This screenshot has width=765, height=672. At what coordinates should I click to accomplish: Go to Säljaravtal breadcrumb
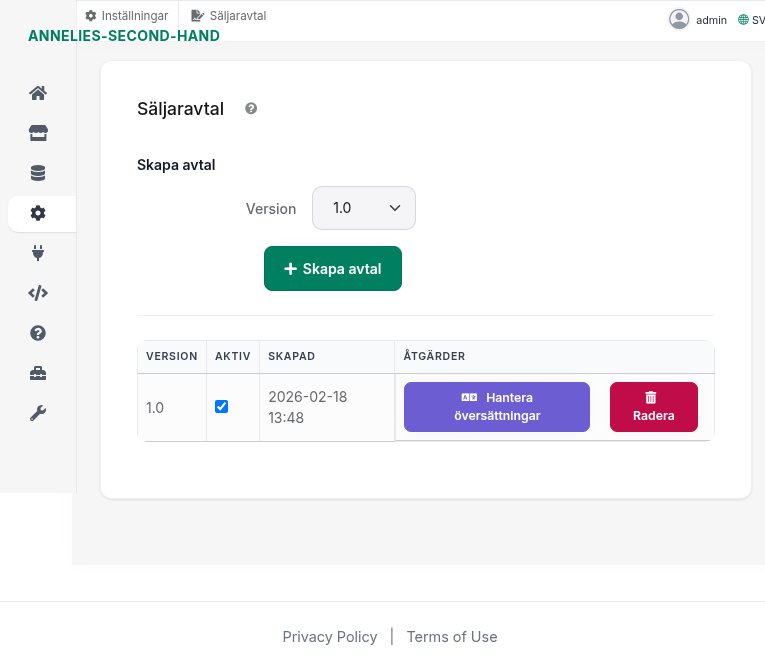pyautogui.click(x=228, y=16)
